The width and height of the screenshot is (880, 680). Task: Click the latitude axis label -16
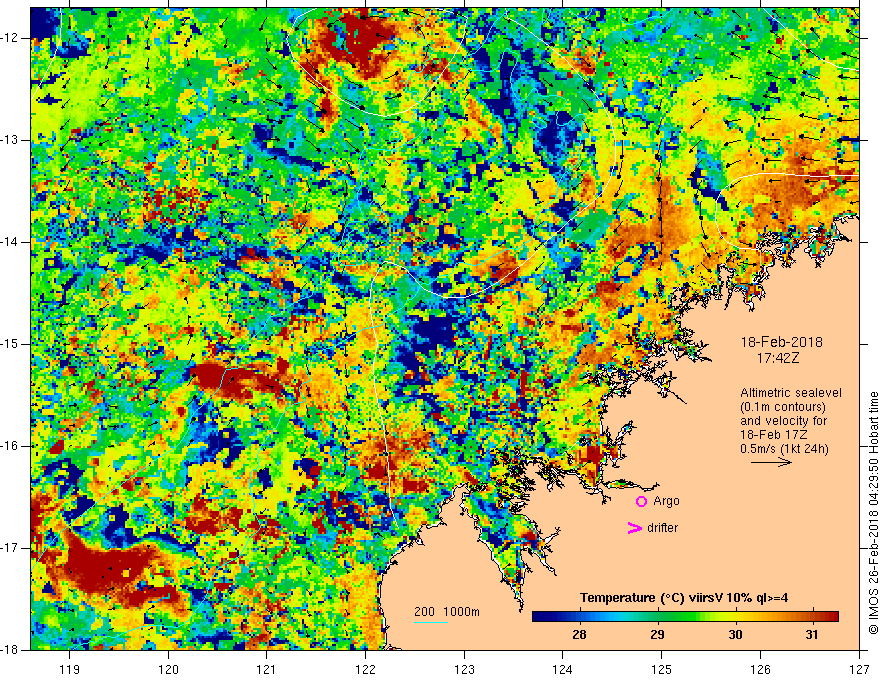(11, 447)
